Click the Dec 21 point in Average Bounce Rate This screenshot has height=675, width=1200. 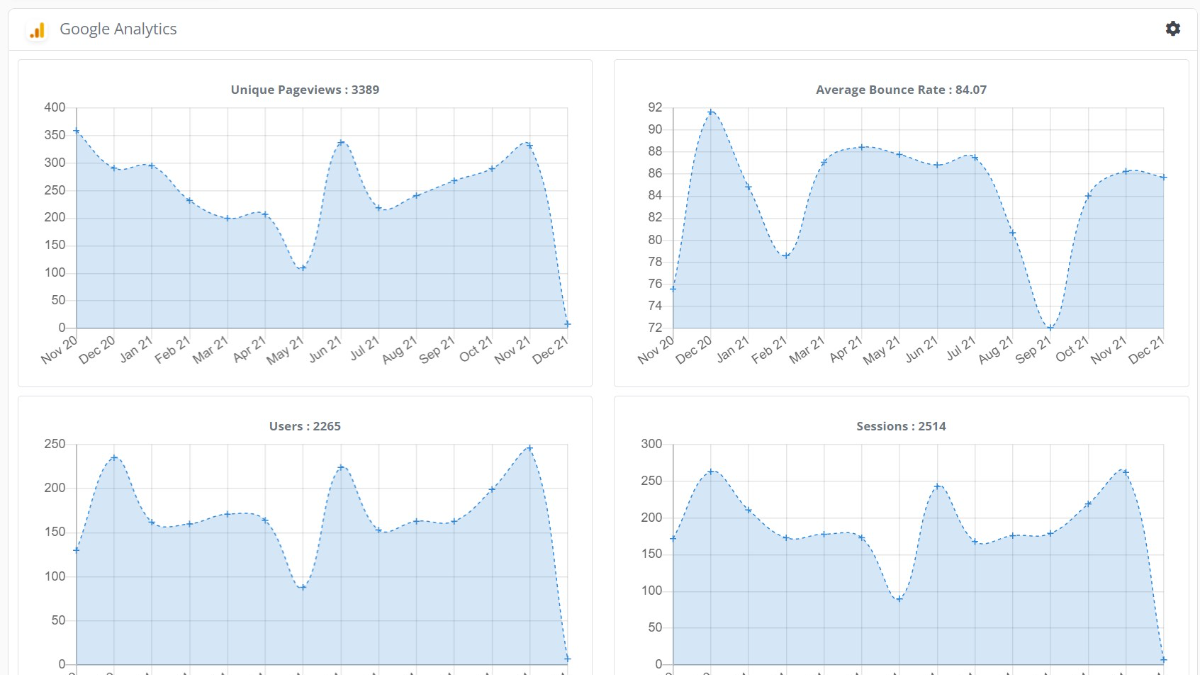click(1163, 177)
